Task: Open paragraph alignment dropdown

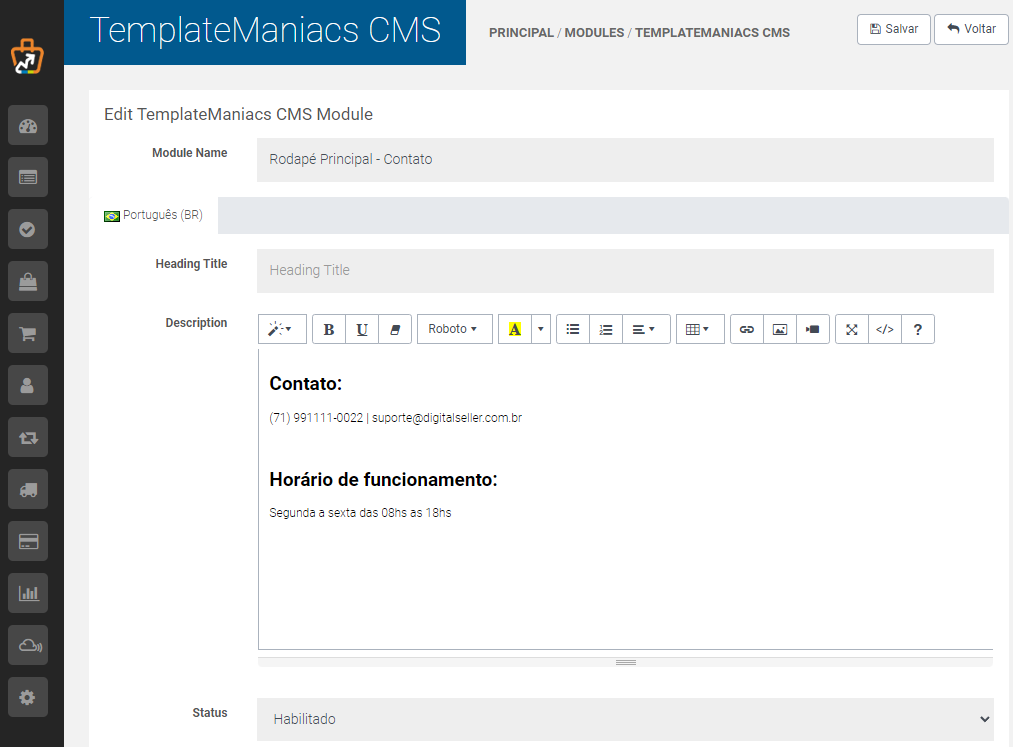Action: coord(646,330)
